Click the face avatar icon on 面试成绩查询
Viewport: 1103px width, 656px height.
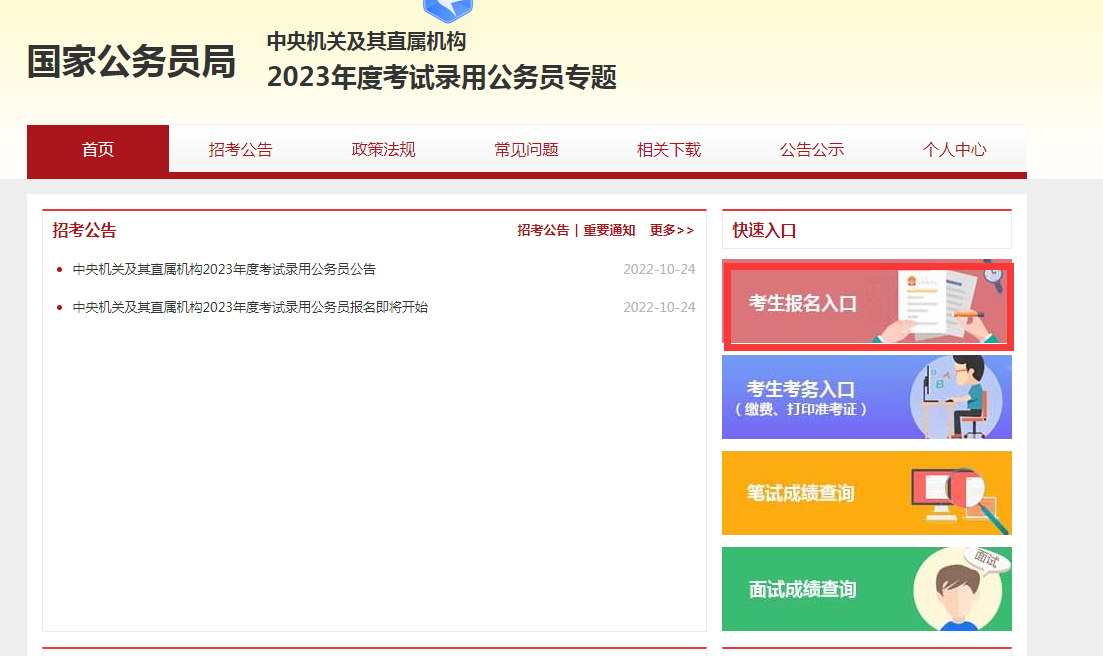pos(959,589)
